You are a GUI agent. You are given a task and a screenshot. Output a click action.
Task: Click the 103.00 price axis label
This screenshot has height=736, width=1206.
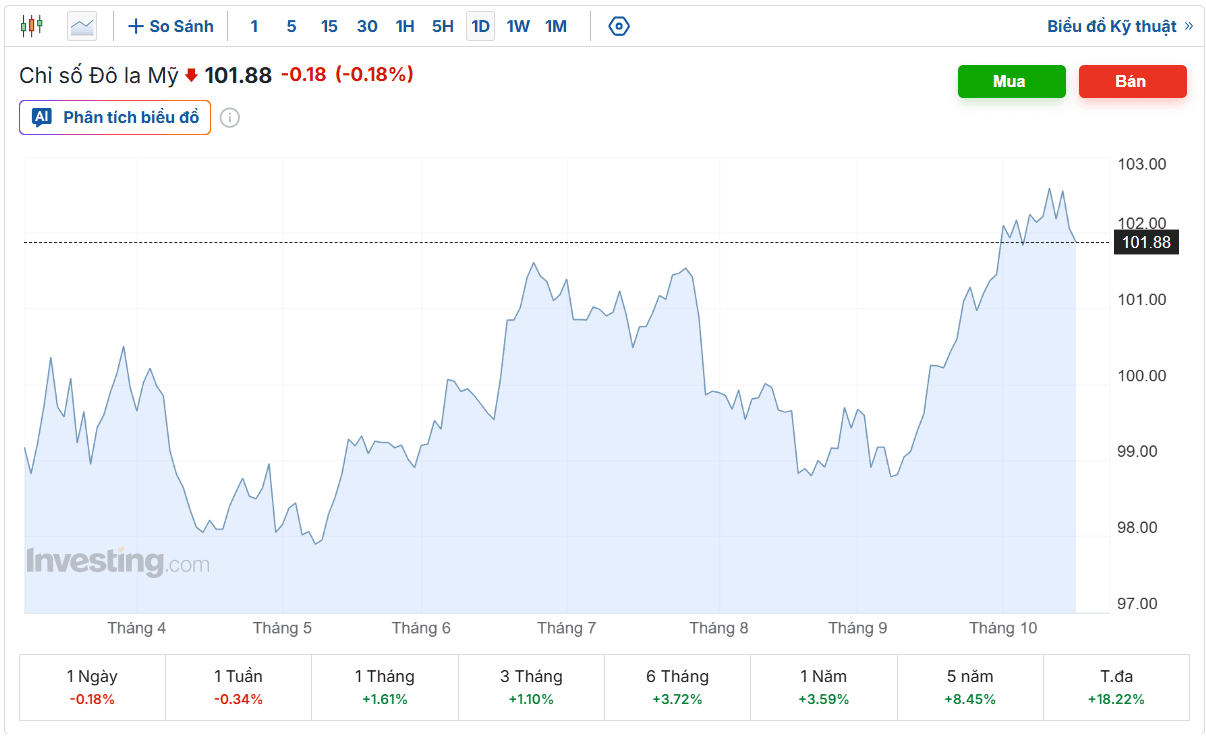pos(1142,164)
